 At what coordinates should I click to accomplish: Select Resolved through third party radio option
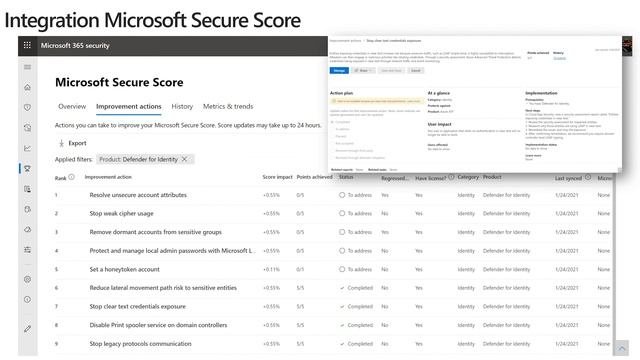332,151
